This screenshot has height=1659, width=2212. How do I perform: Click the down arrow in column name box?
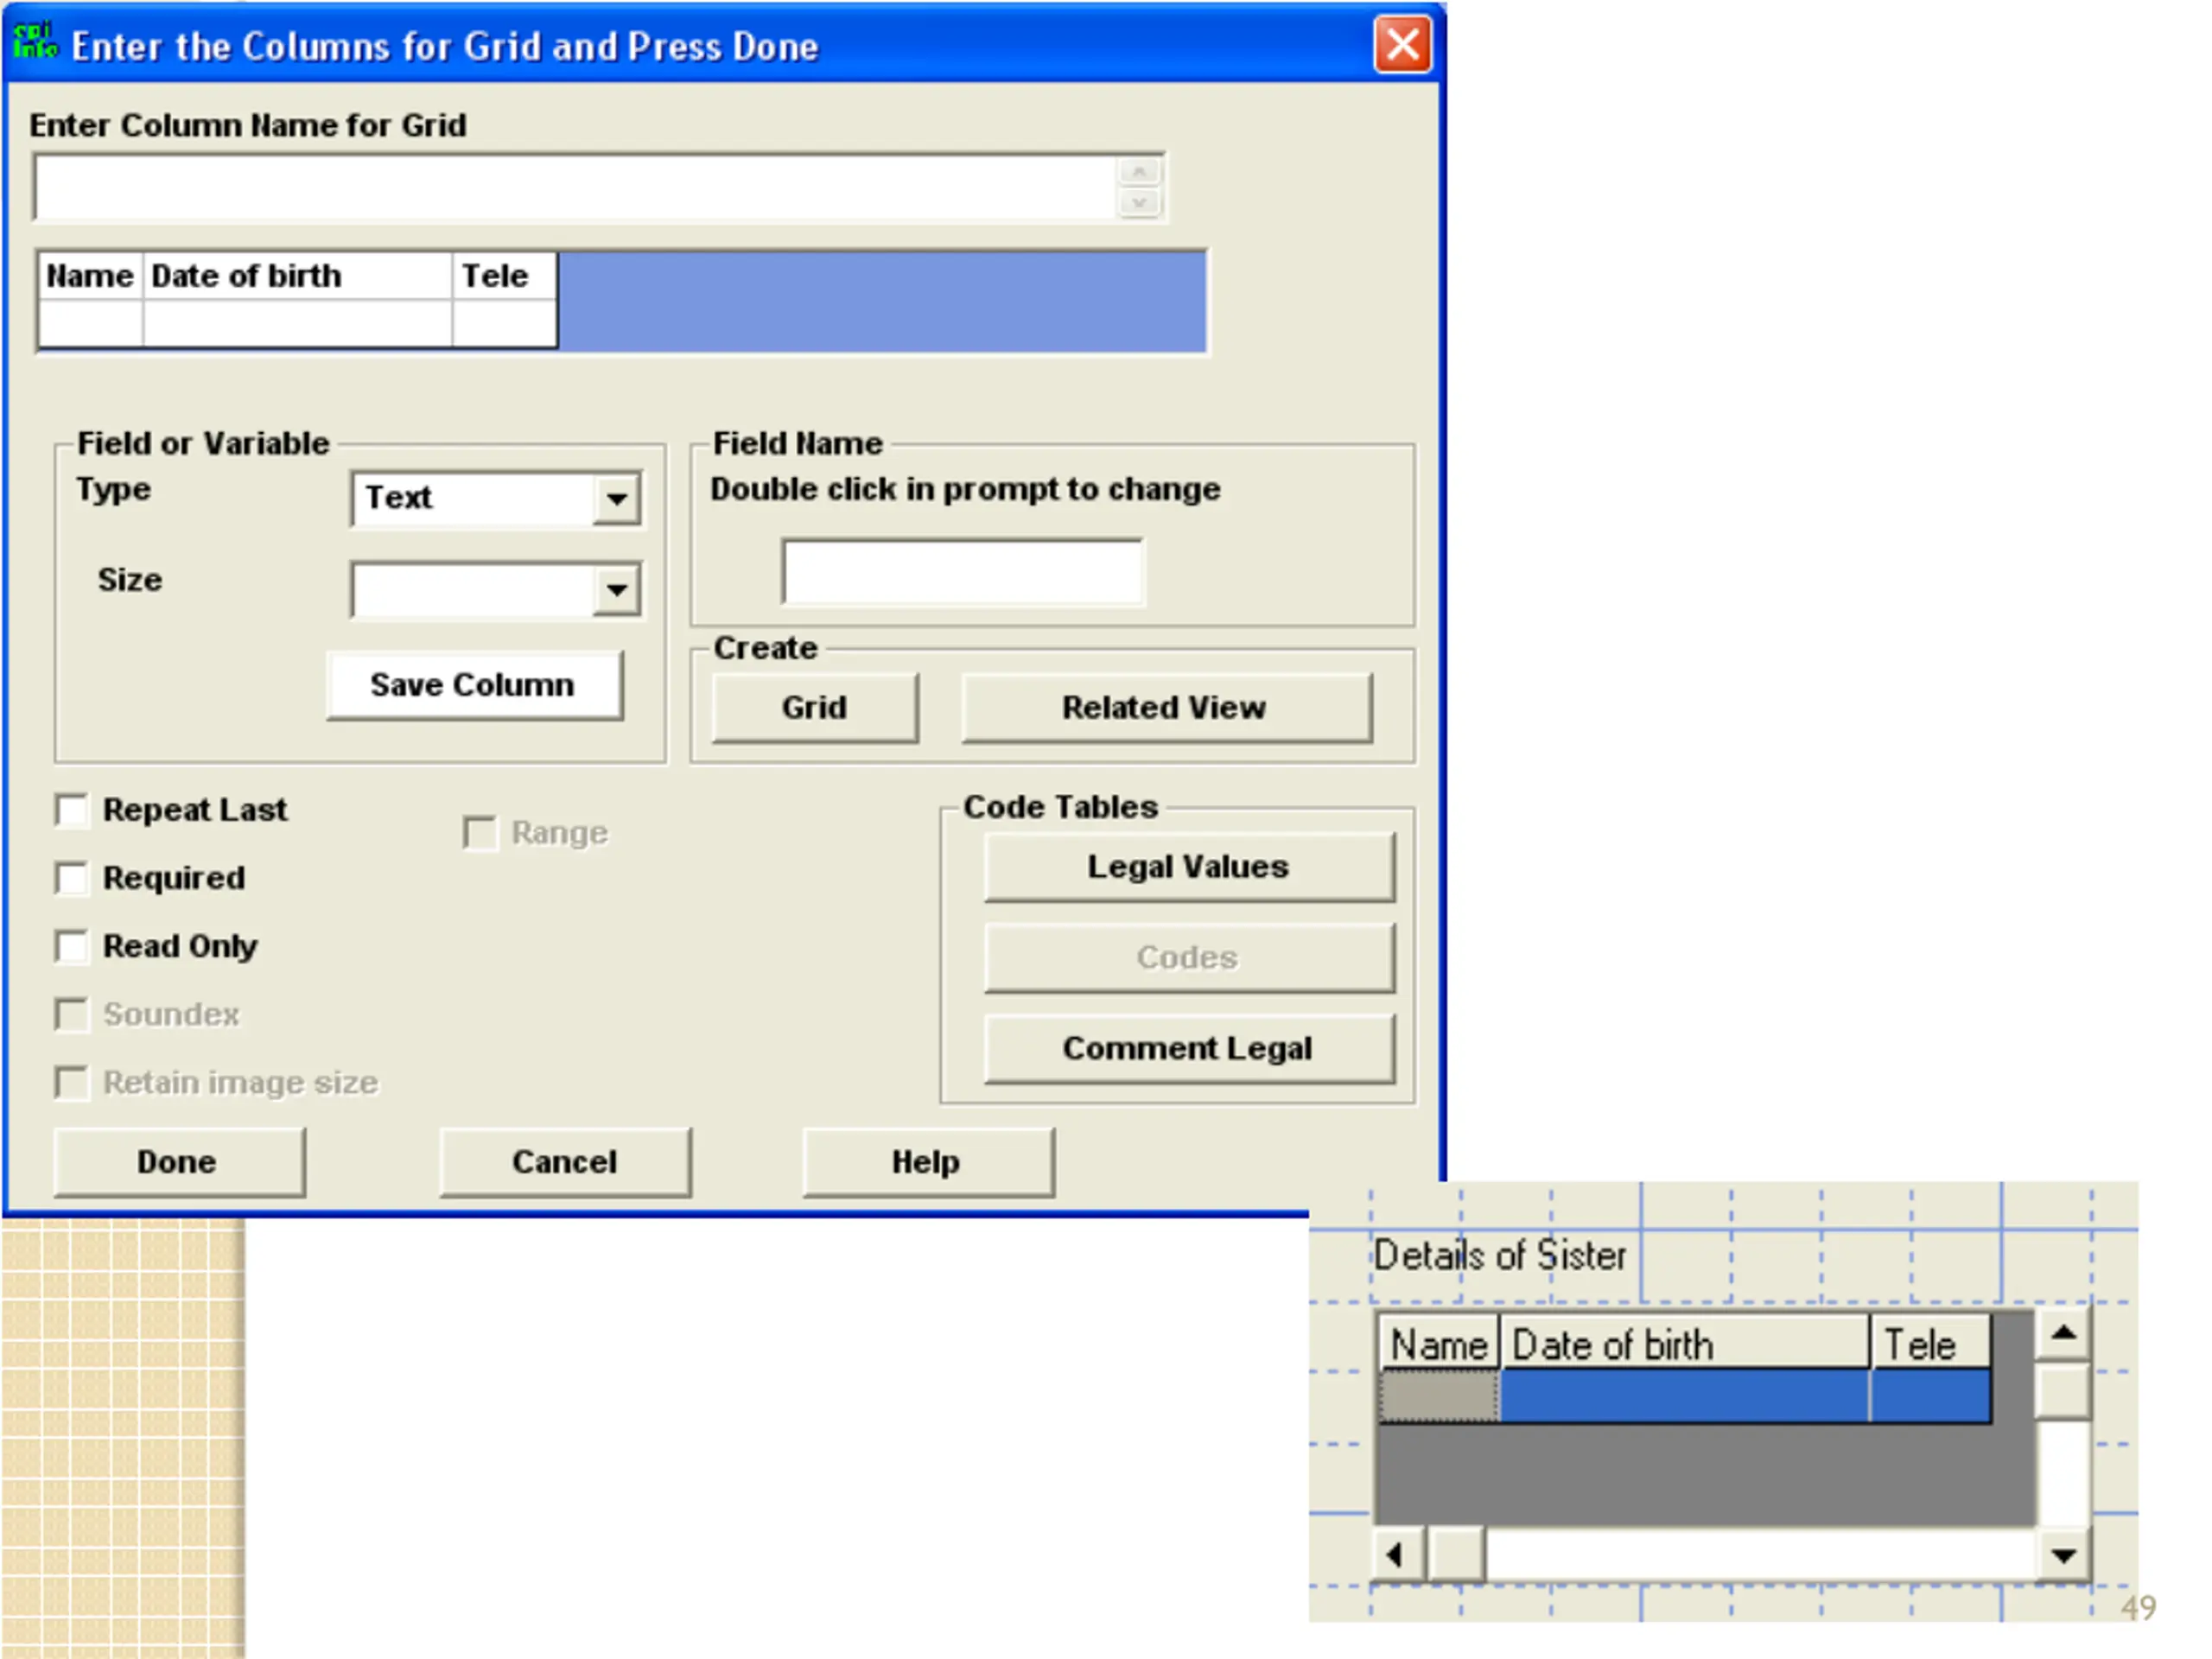[x=1139, y=203]
